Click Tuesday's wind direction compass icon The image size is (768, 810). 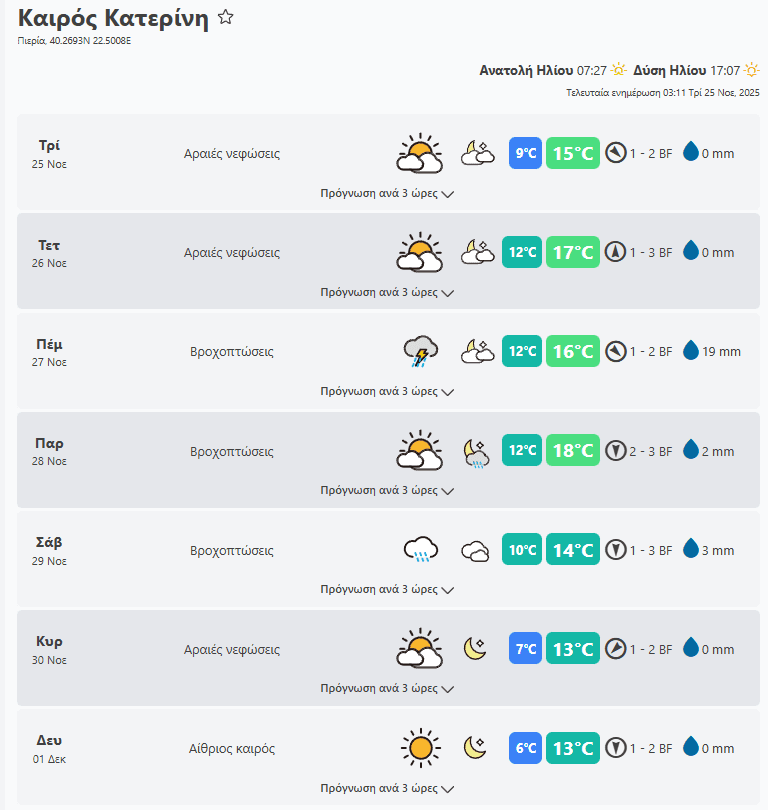[x=616, y=153]
